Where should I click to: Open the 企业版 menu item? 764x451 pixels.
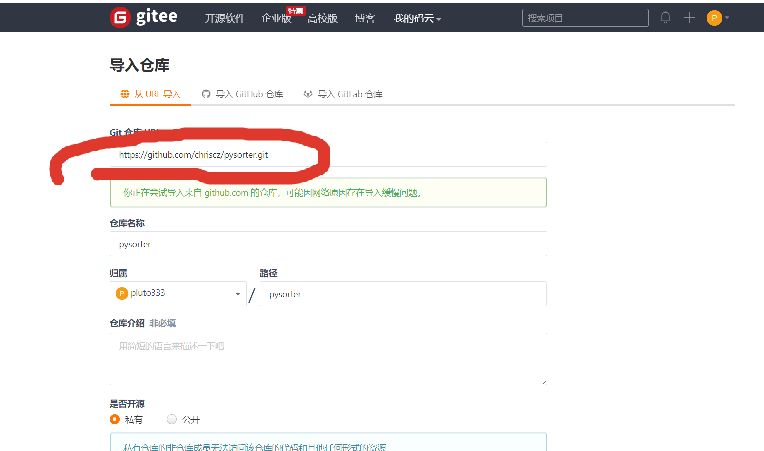tap(276, 18)
